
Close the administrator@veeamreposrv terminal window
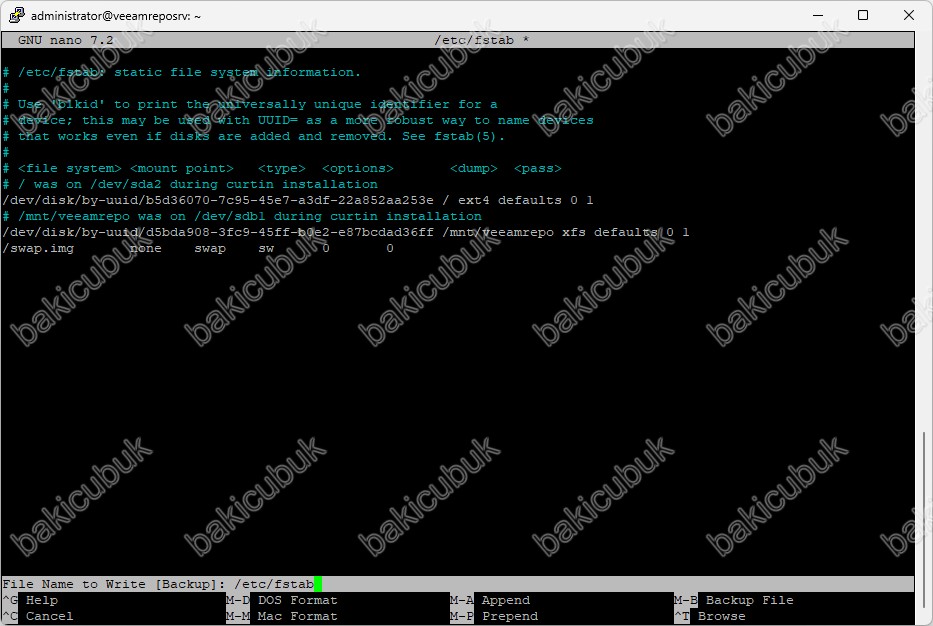[x=909, y=15]
